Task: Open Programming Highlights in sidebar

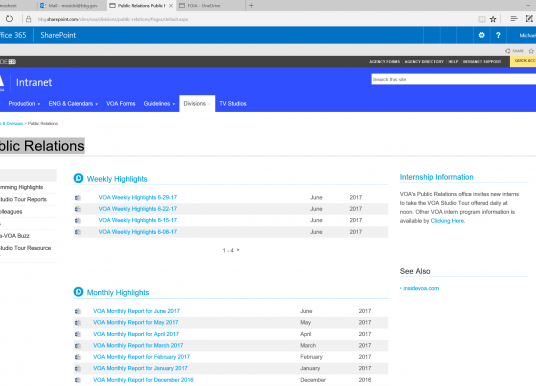Action: click(x=22, y=187)
